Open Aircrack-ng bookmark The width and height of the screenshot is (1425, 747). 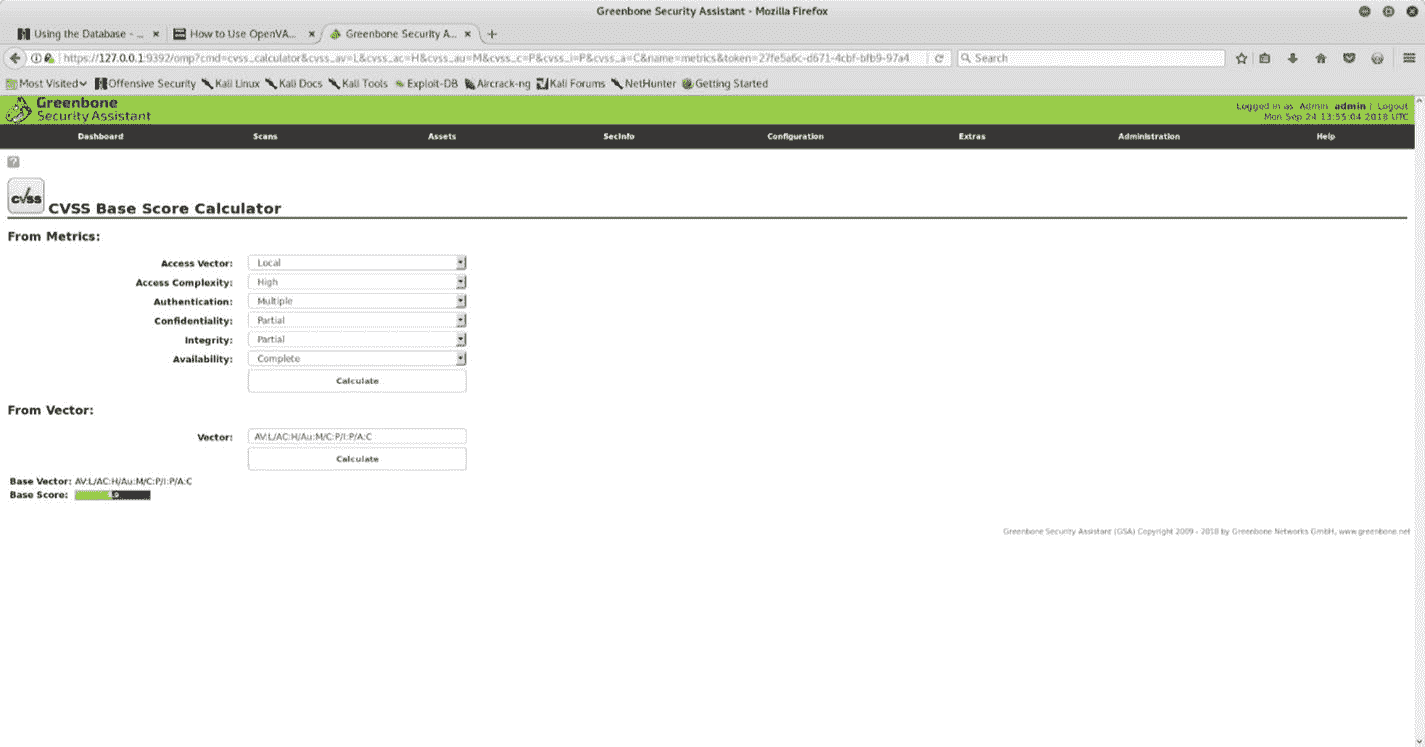497,84
